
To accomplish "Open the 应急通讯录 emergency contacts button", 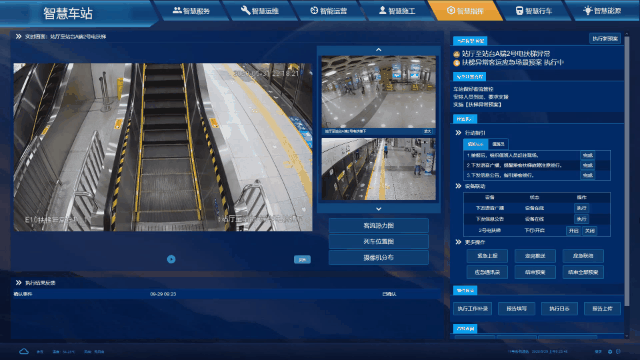I will click(487, 272).
